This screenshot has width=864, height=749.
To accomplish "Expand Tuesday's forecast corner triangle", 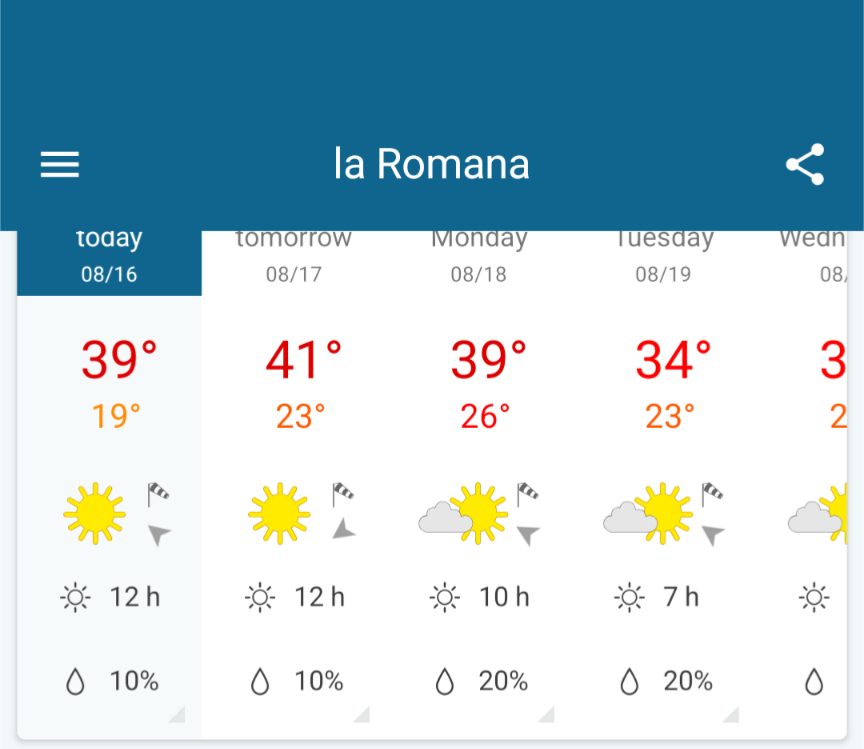I will tap(731, 714).
